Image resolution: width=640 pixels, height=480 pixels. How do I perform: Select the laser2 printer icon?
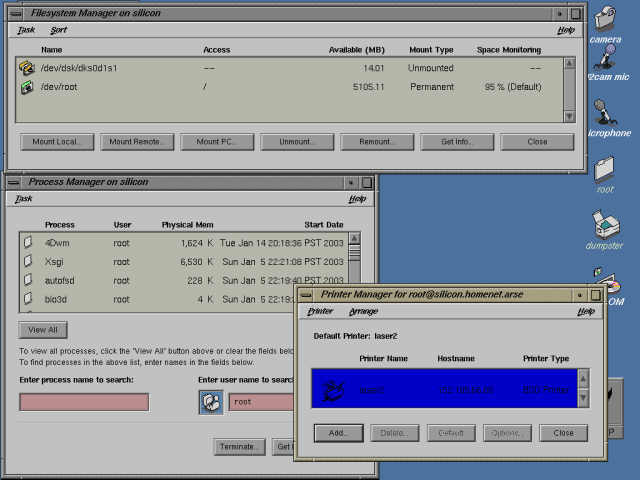click(333, 388)
